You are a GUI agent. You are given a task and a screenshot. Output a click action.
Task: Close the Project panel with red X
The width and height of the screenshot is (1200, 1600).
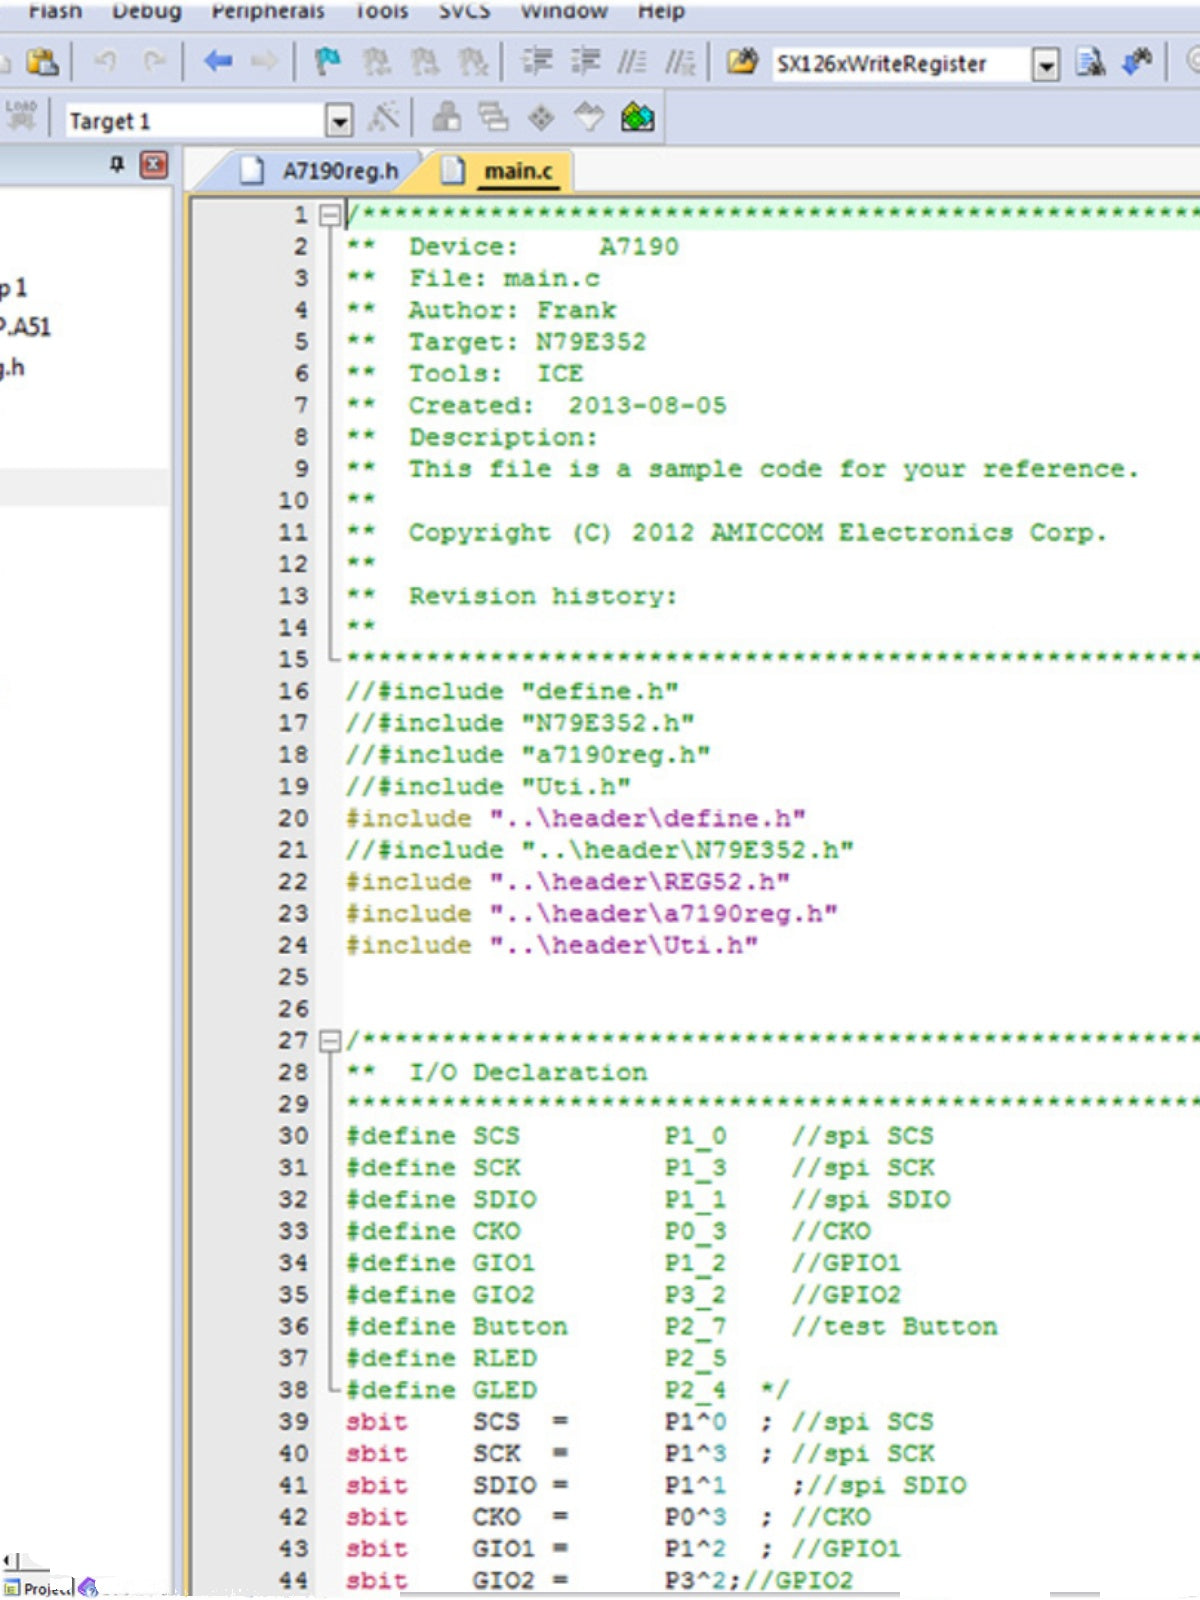coord(154,164)
